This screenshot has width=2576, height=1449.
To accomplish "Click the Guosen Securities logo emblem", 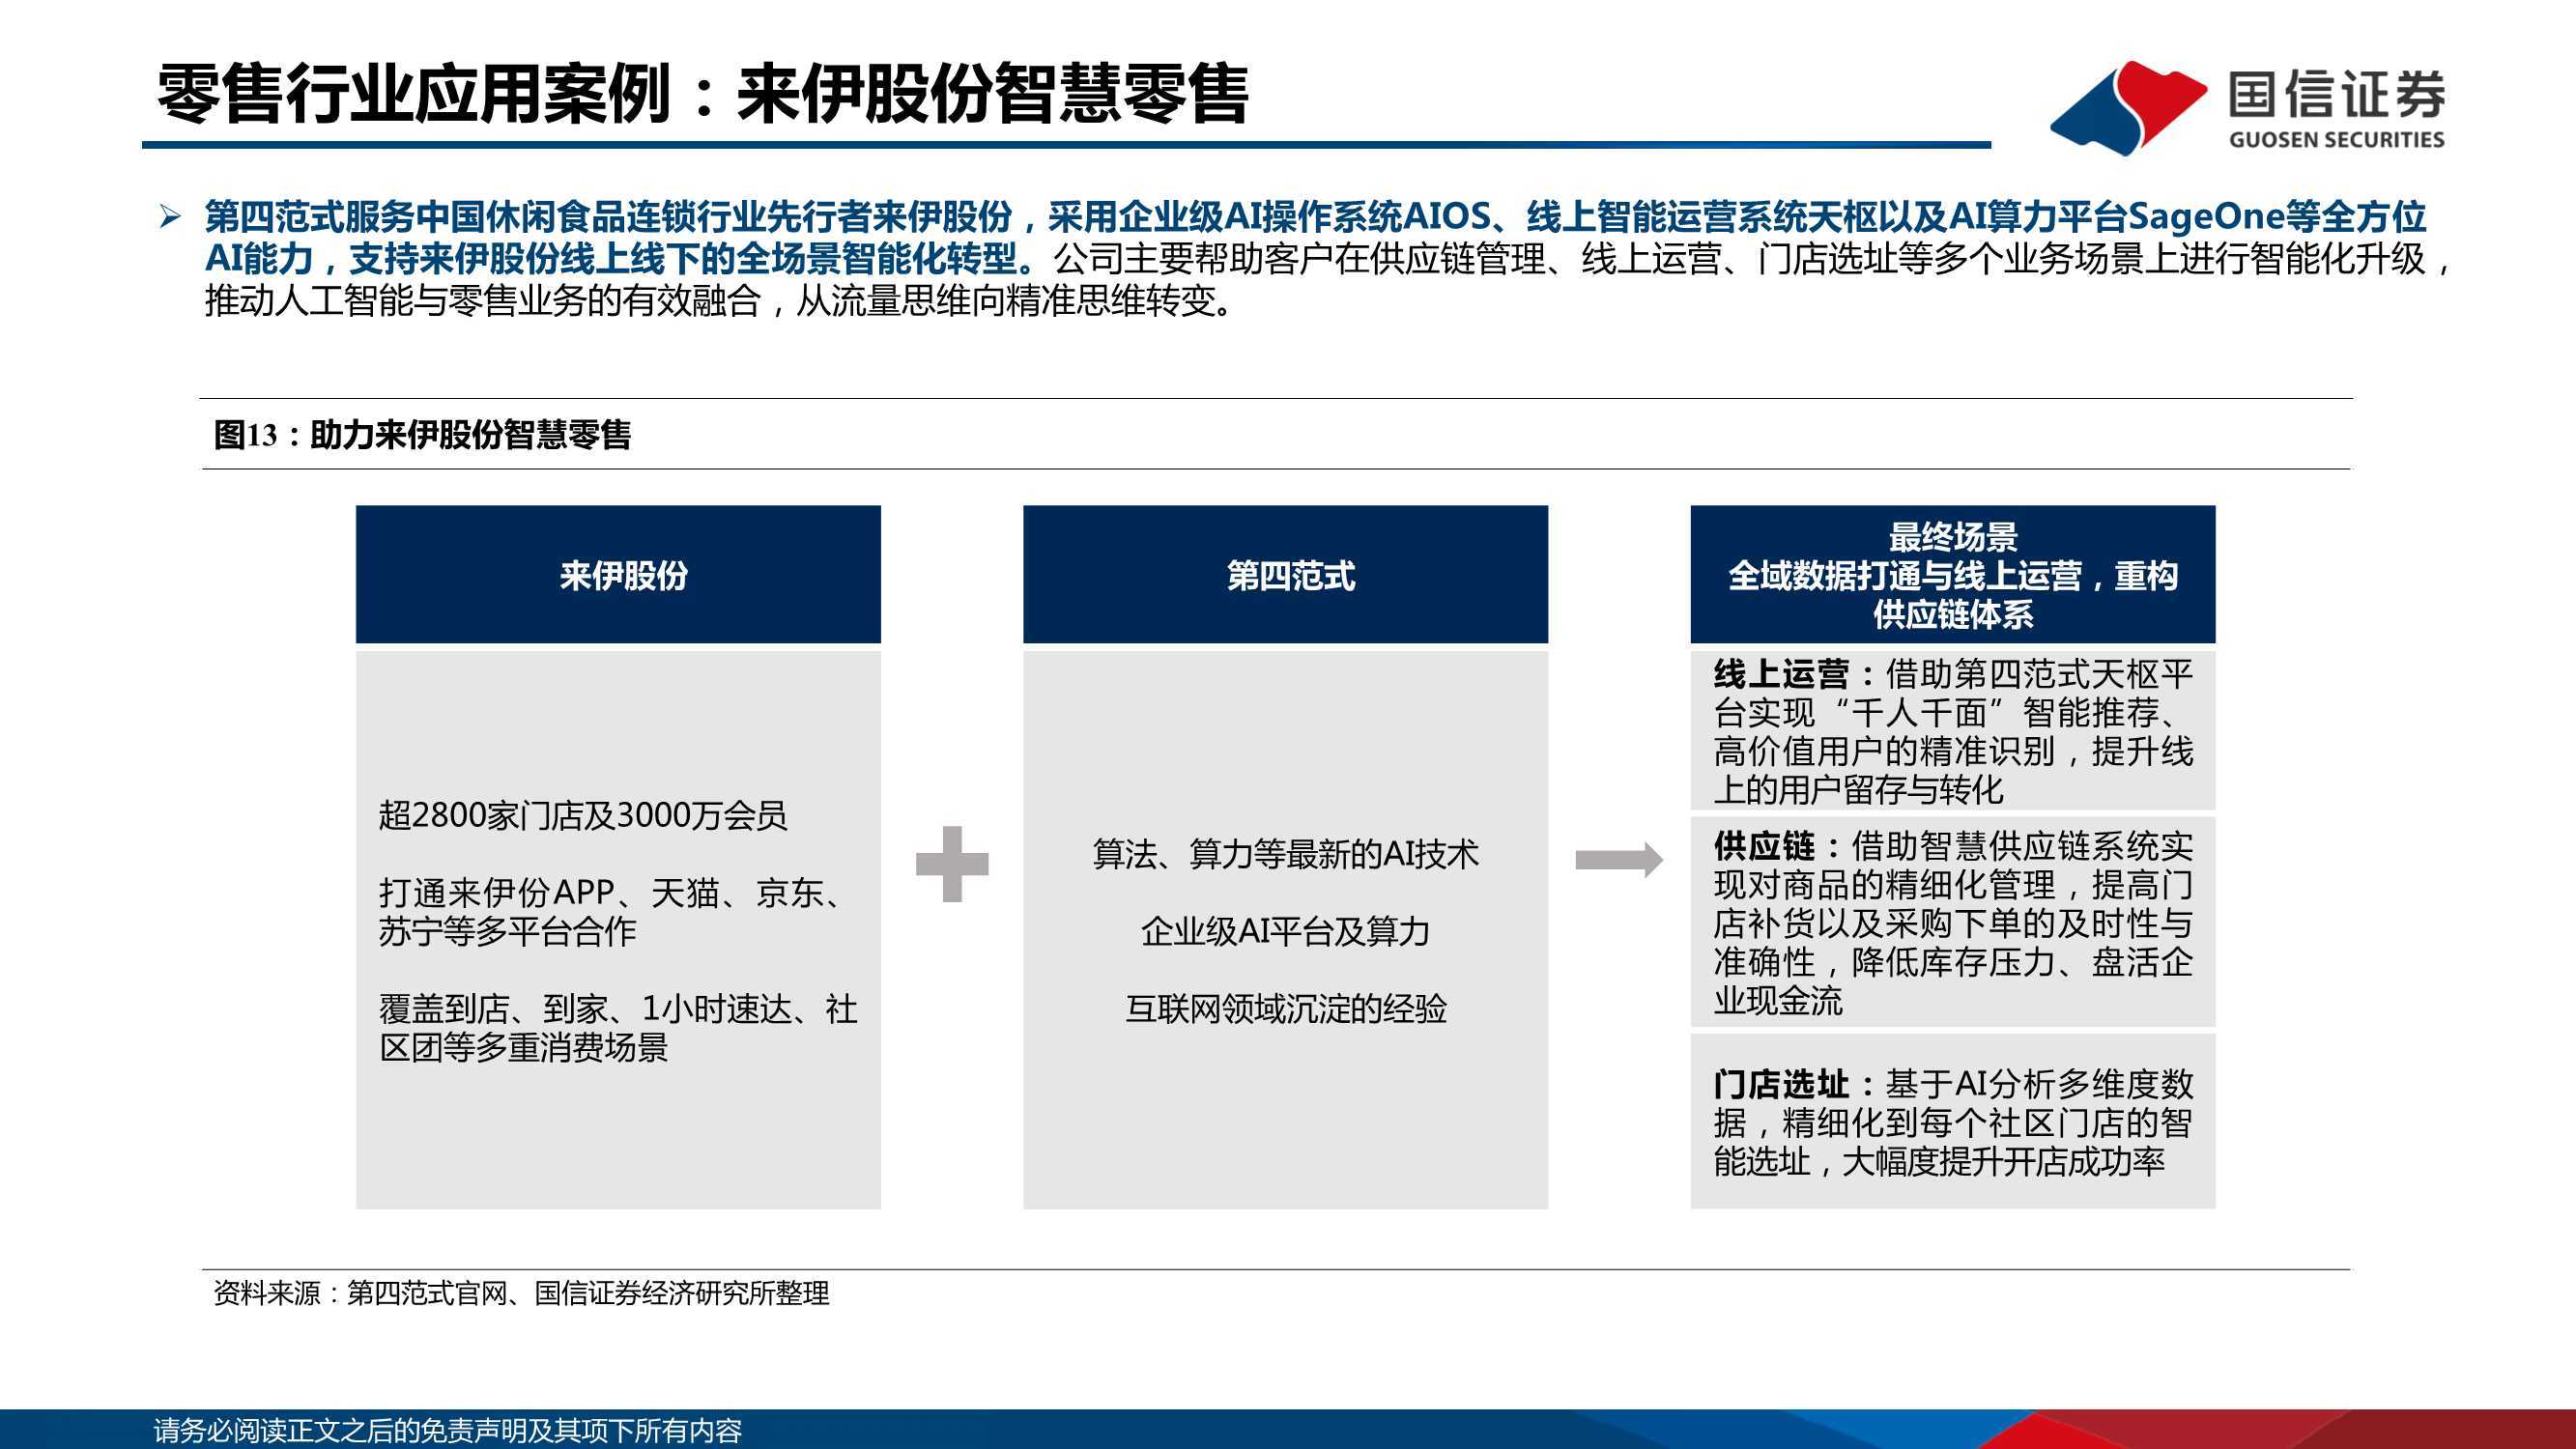I will pyautogui.click(x=2128, y=107).
